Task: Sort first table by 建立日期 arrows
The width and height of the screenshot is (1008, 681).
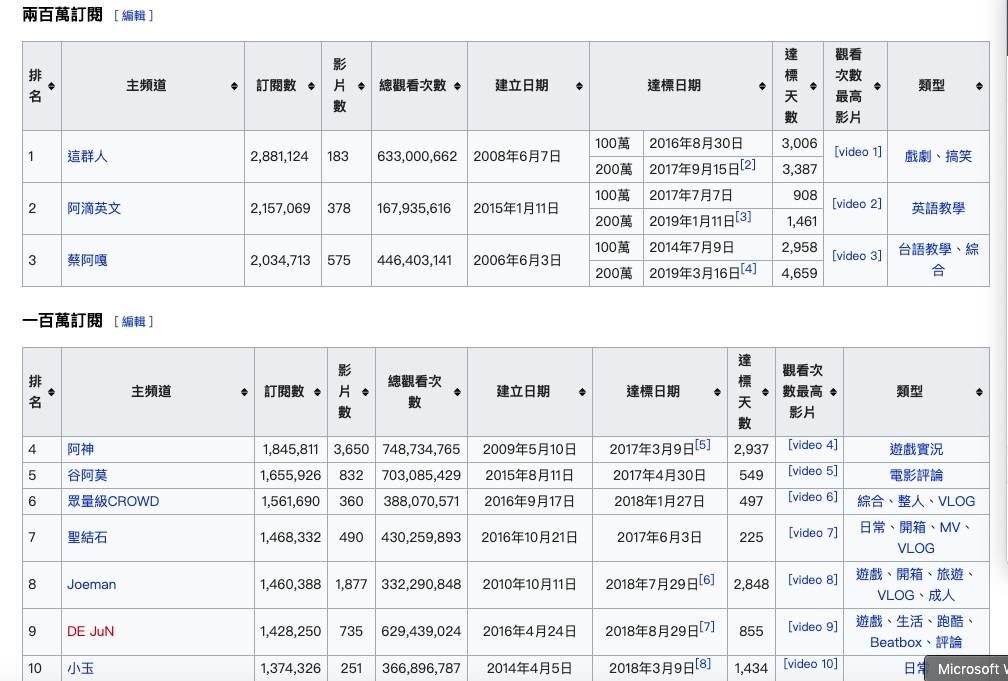Action: (579, 86)
